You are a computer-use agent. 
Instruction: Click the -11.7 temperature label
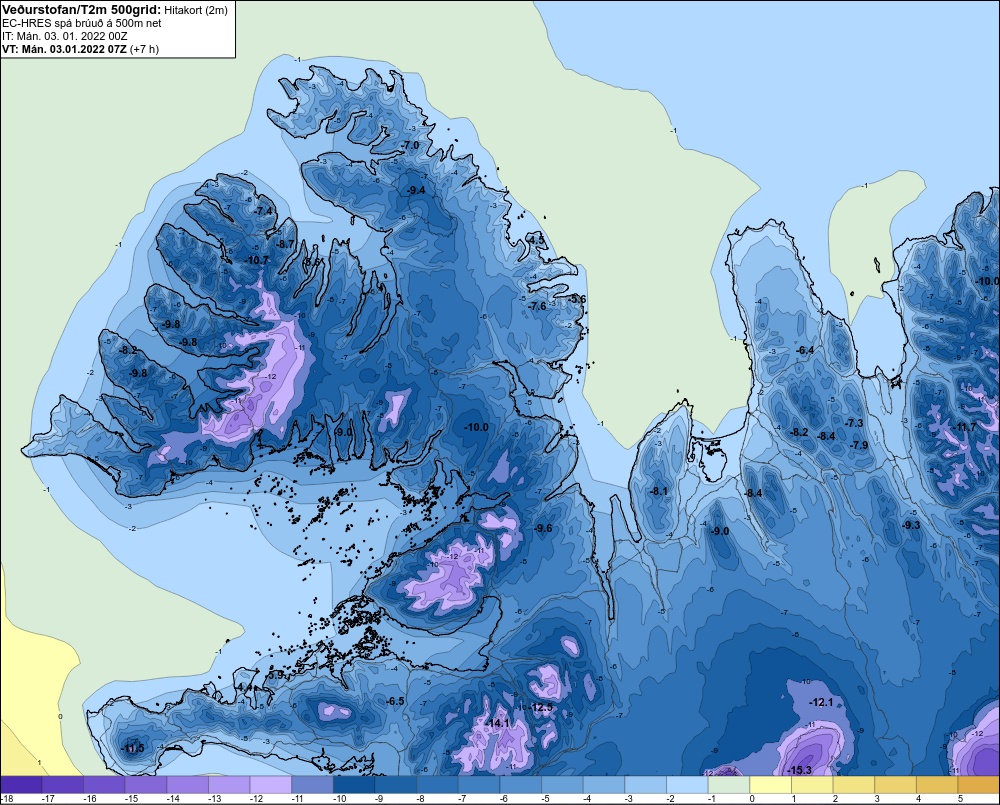(964, 427)
